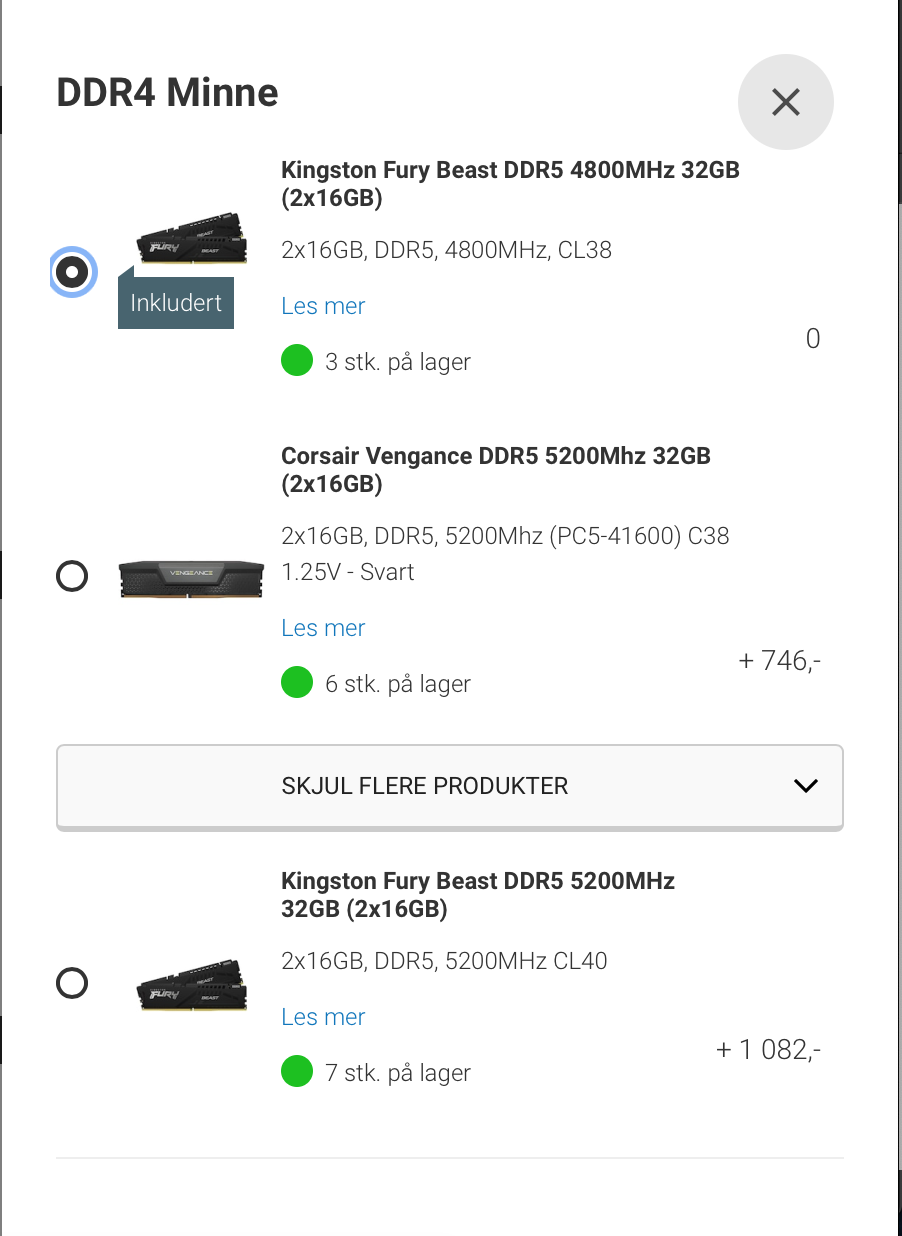Click the + 746,- price label

(780, 660)
